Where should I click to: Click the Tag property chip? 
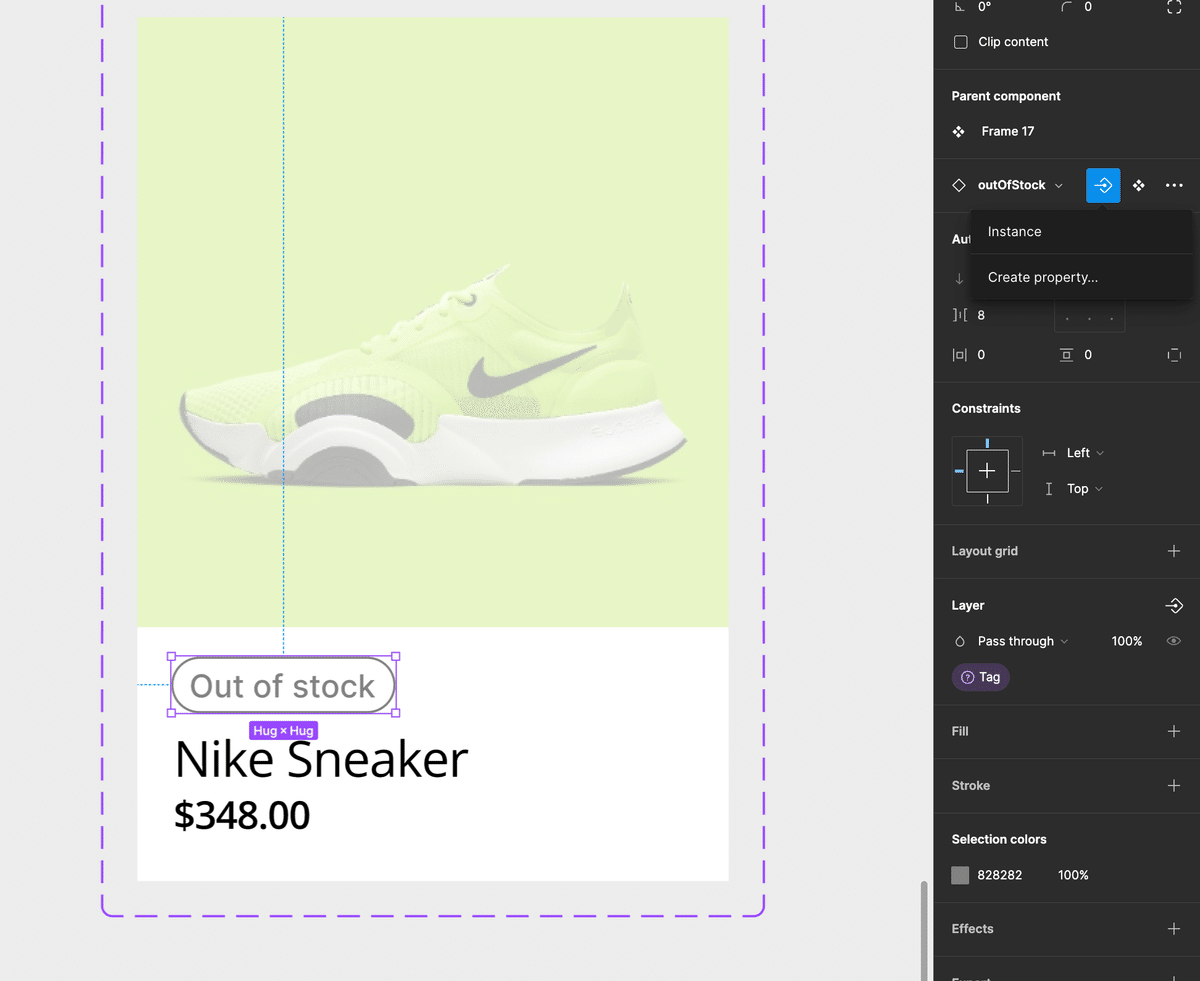click(x=980, y=677)
